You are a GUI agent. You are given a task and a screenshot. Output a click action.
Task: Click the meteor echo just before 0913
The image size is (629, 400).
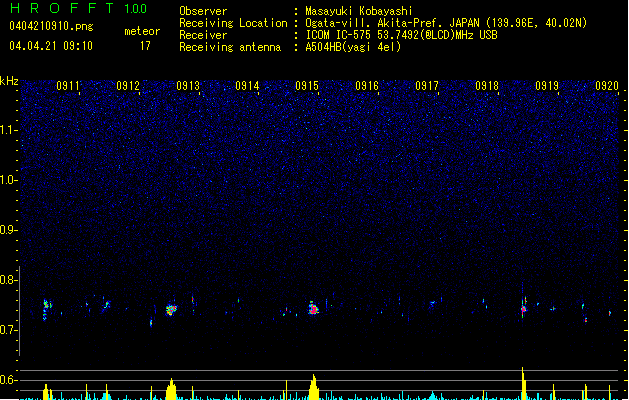171,310
